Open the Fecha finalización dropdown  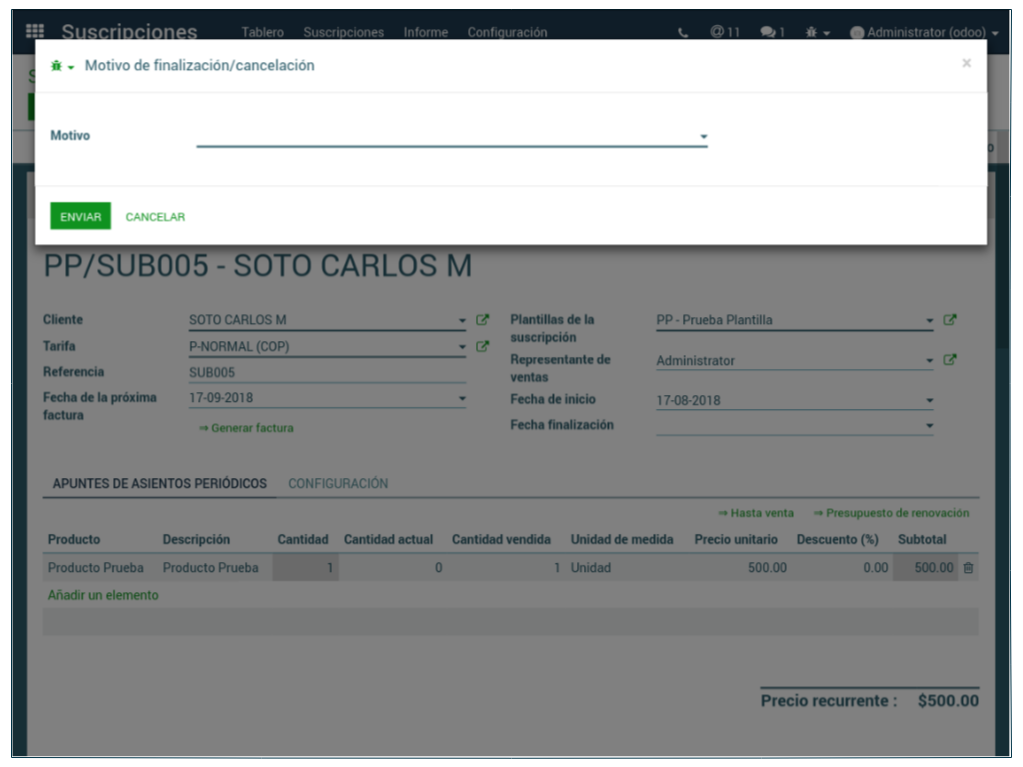(x=929, y=426)
